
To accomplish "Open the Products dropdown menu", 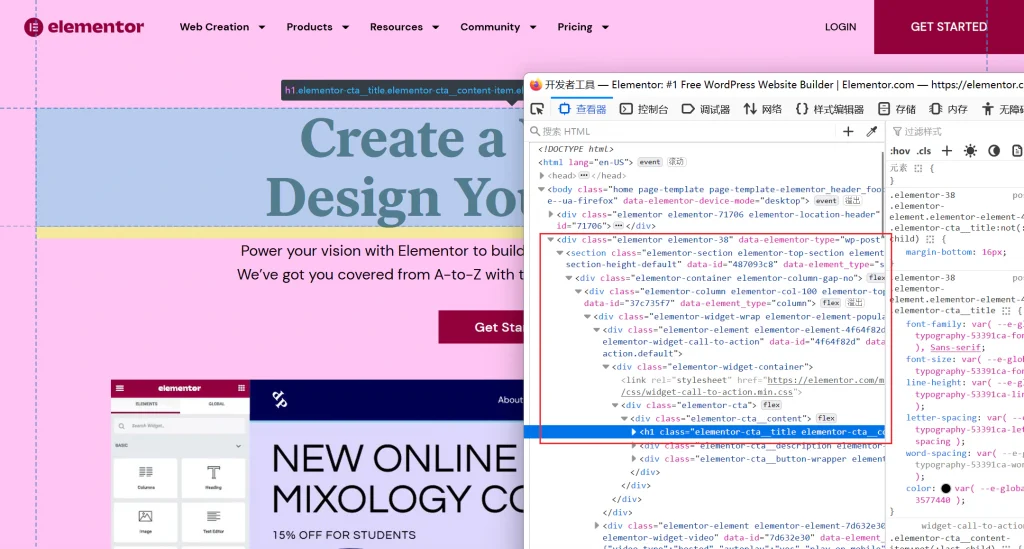I will (317, 27).
